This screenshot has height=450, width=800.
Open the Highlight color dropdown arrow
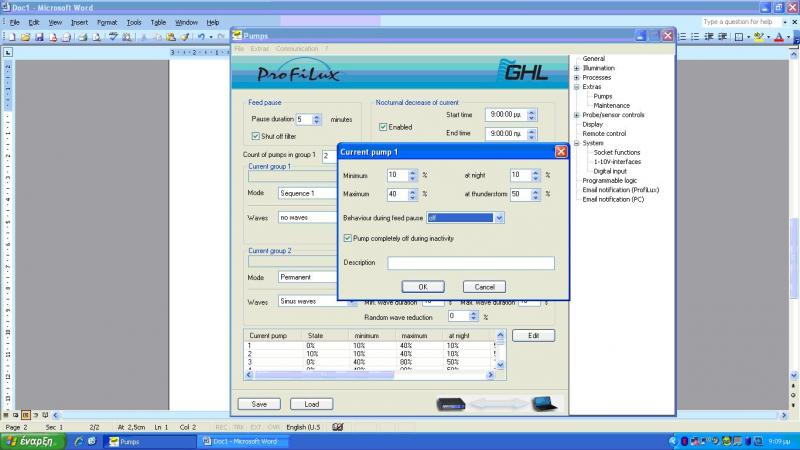point(768,37)
